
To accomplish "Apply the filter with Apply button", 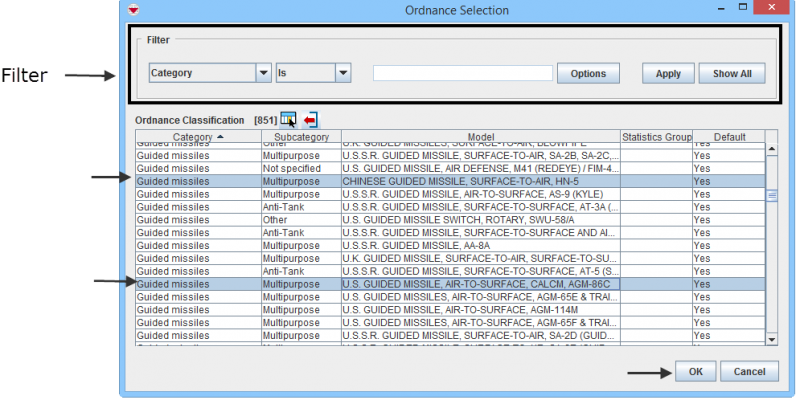I will pos(668,73).
